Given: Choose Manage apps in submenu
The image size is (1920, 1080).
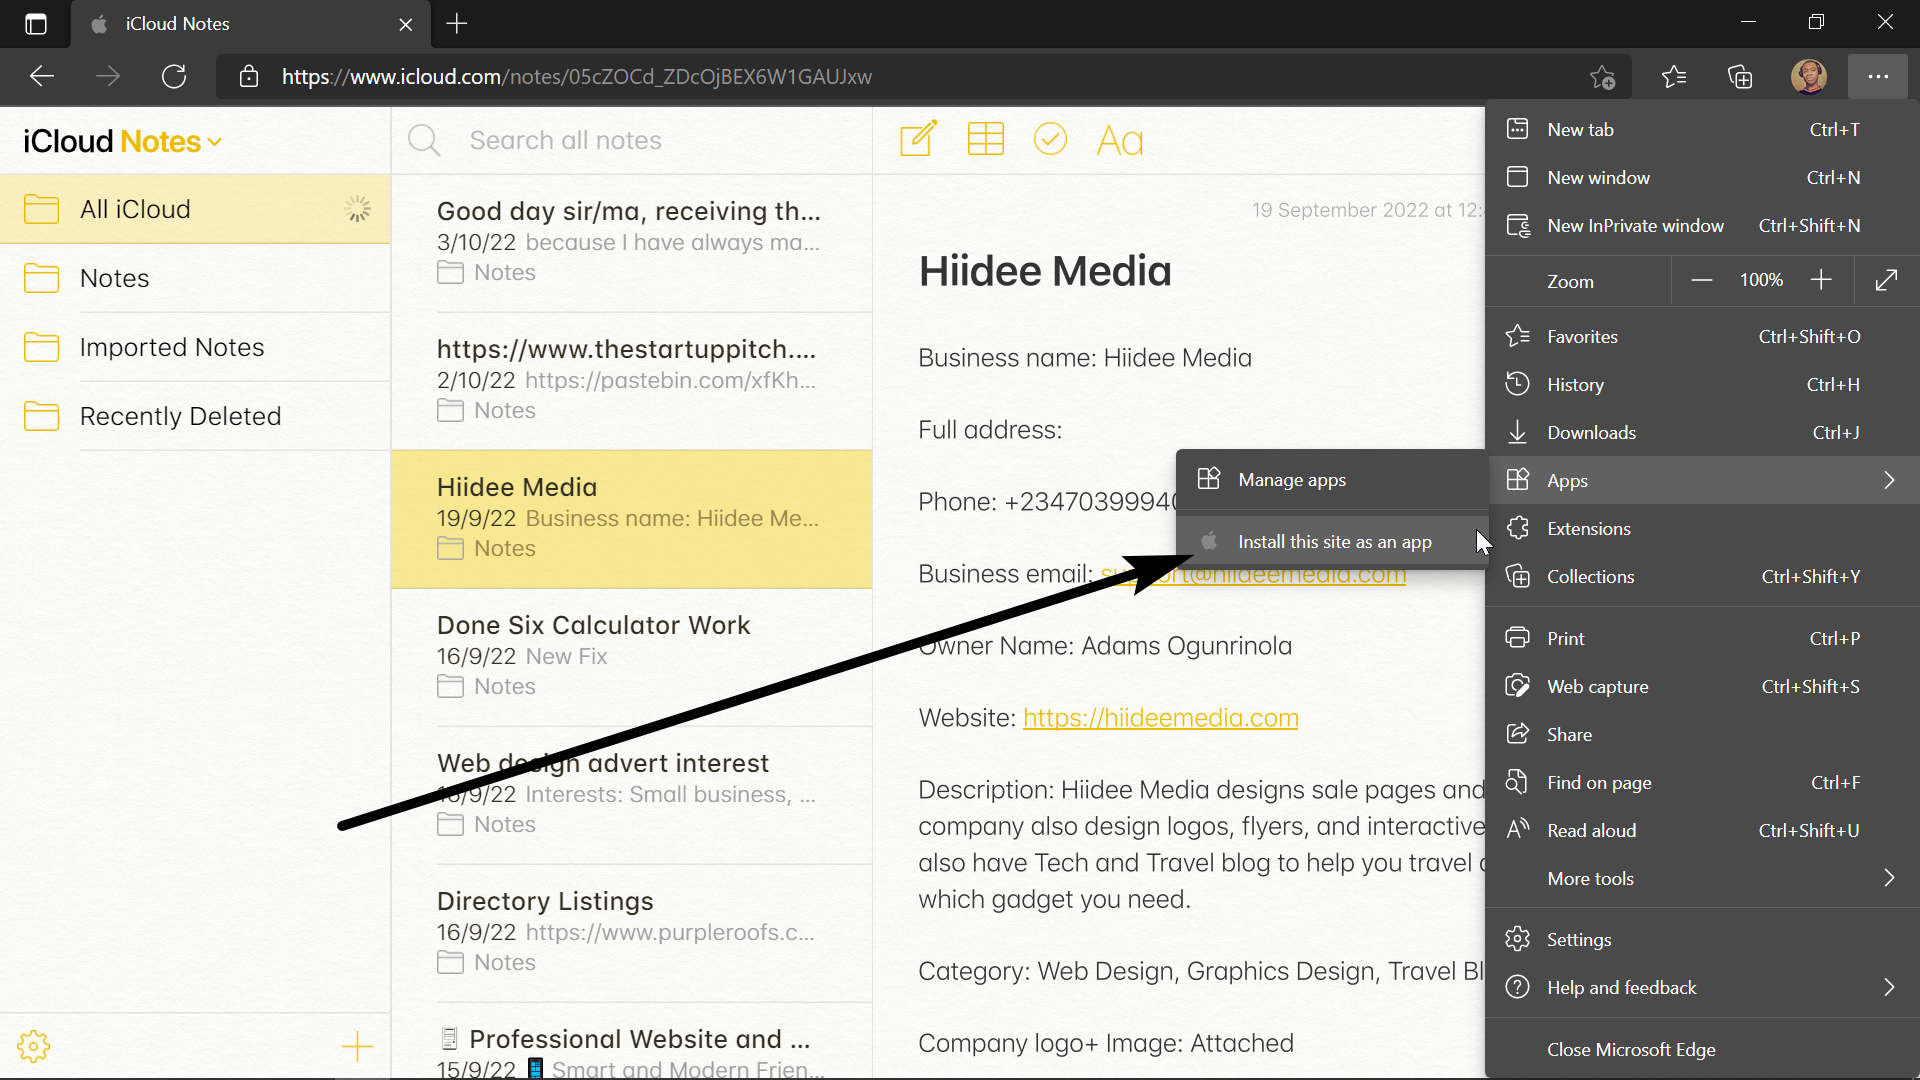Looking at the screenshot, I should click(x=1331, y=479).
